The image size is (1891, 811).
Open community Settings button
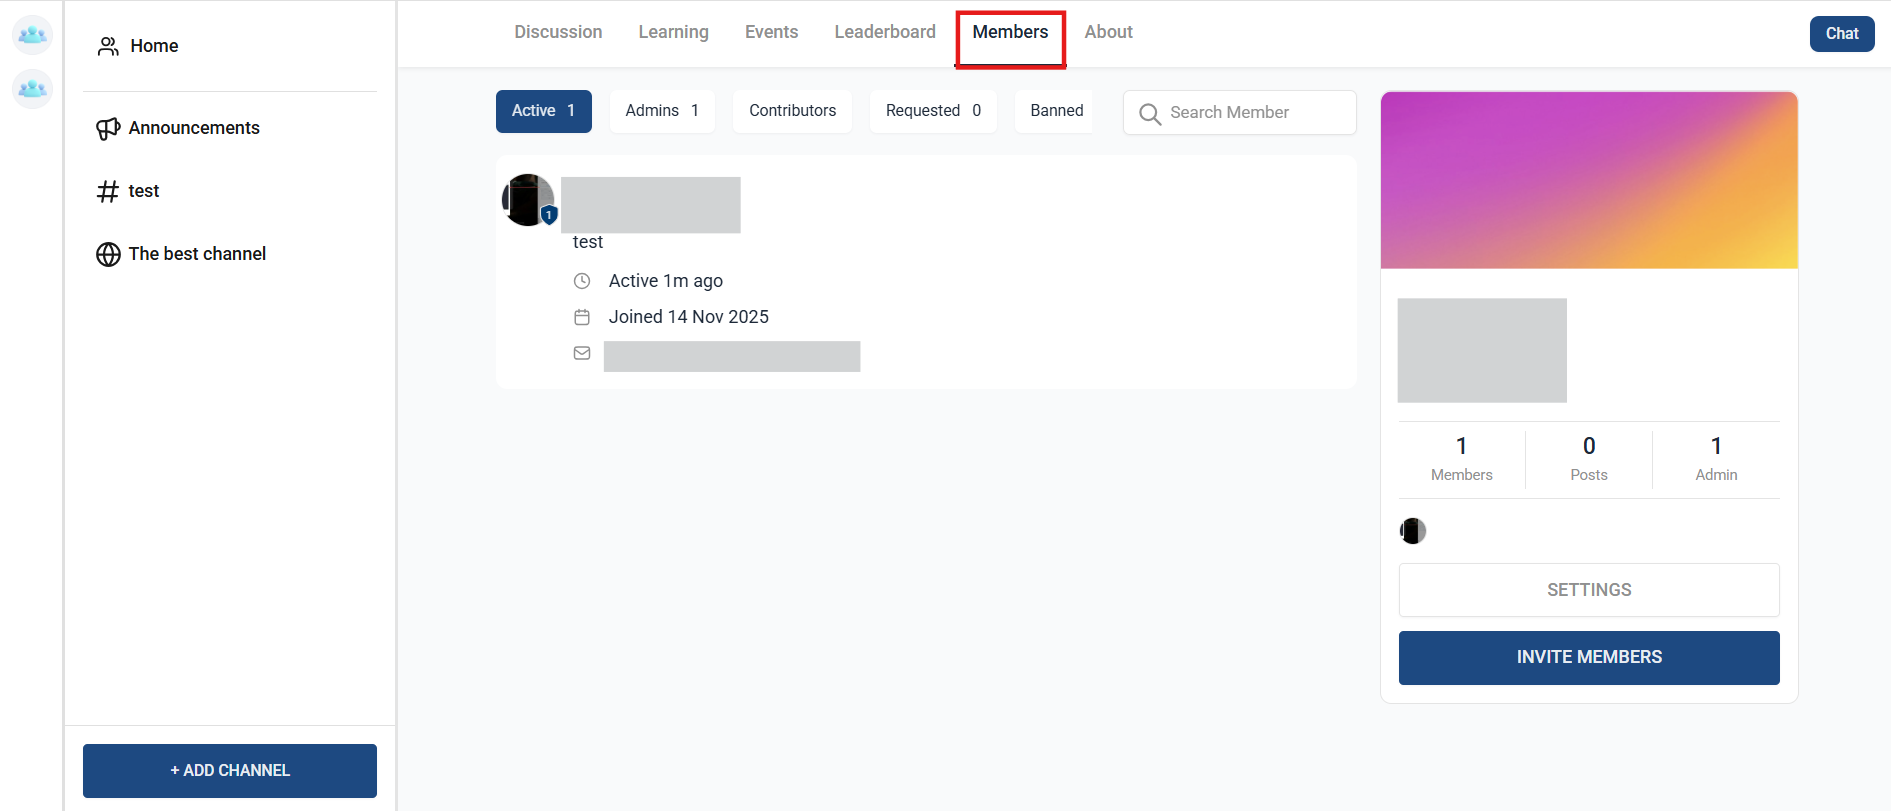pos(1588,590)
